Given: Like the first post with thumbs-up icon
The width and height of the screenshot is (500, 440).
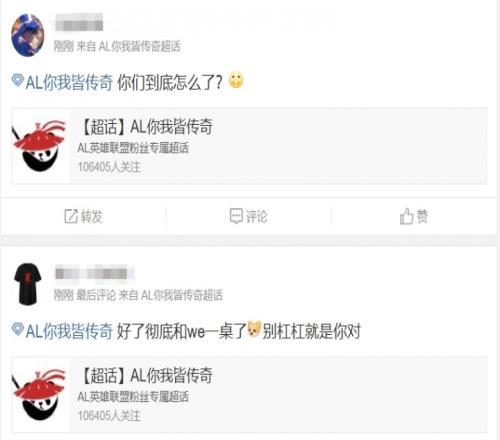Looking at the screenshot, I should (406, 216).
